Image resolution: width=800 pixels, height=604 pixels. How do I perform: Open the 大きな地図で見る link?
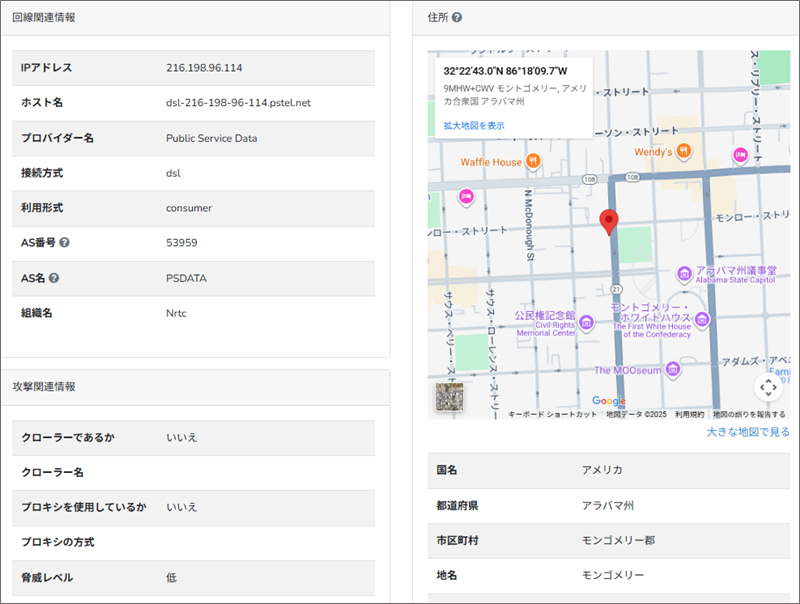pos(747,432)
